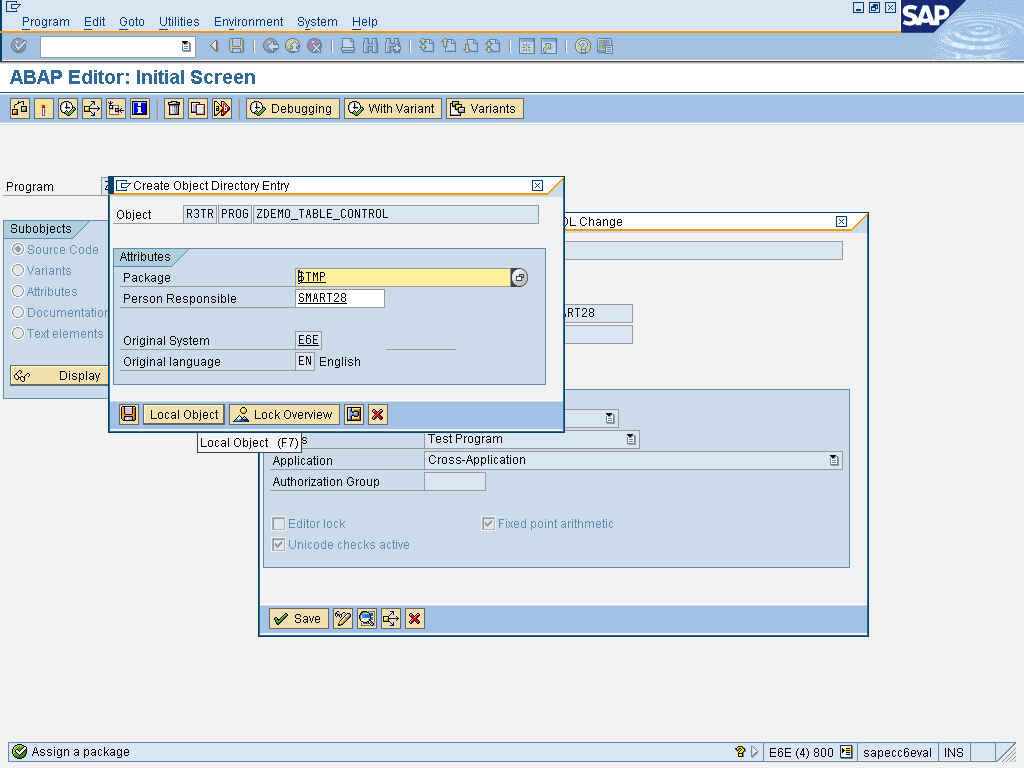Viewport: 1024px width, 768px height.
Task: Click the Original System field E6E
Action: [308, 340]
